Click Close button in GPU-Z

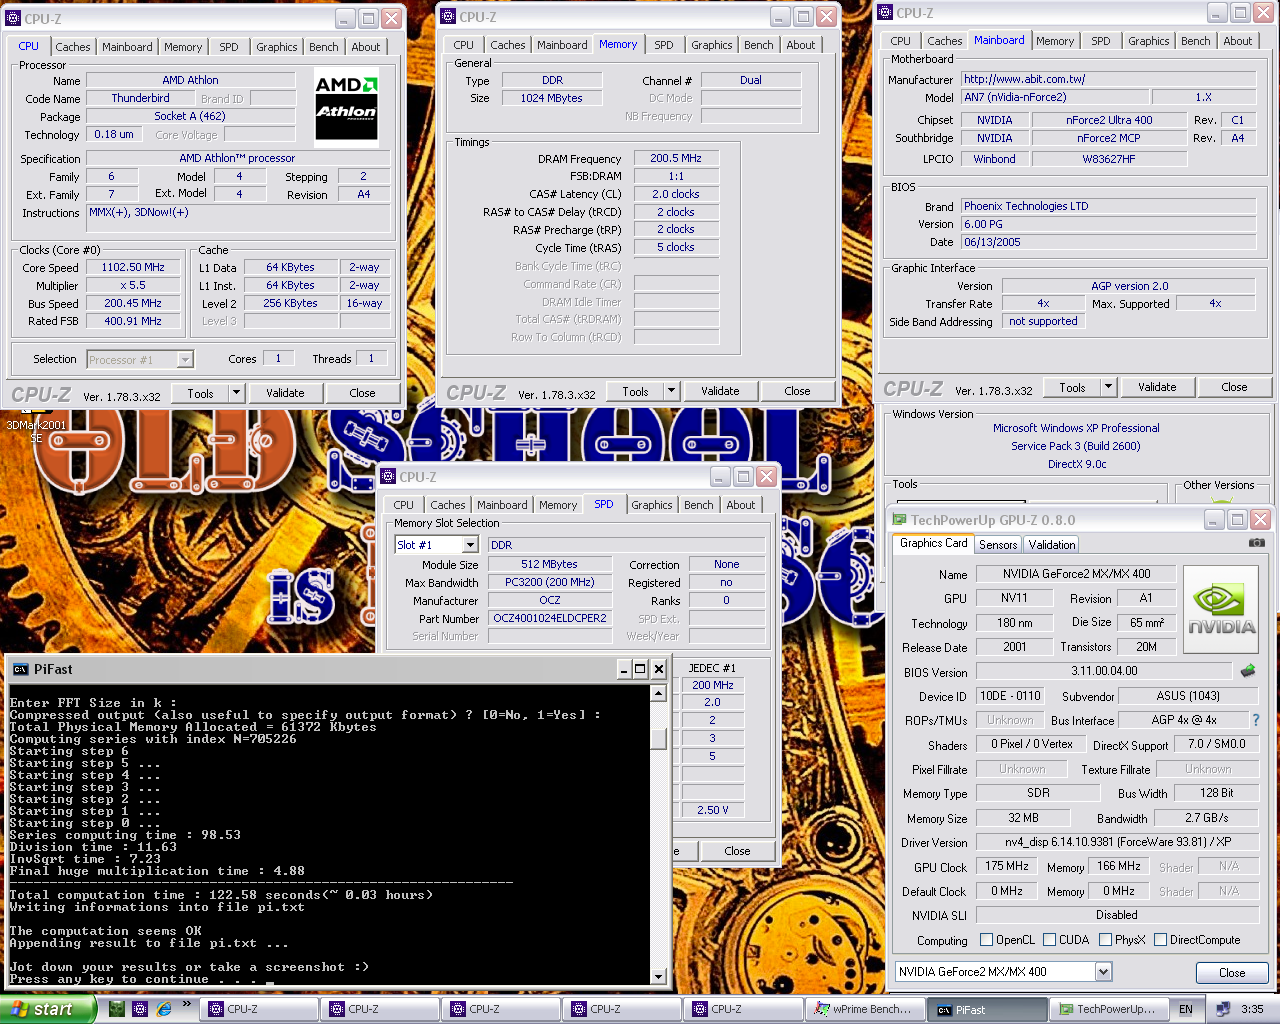coord(1232,972)
